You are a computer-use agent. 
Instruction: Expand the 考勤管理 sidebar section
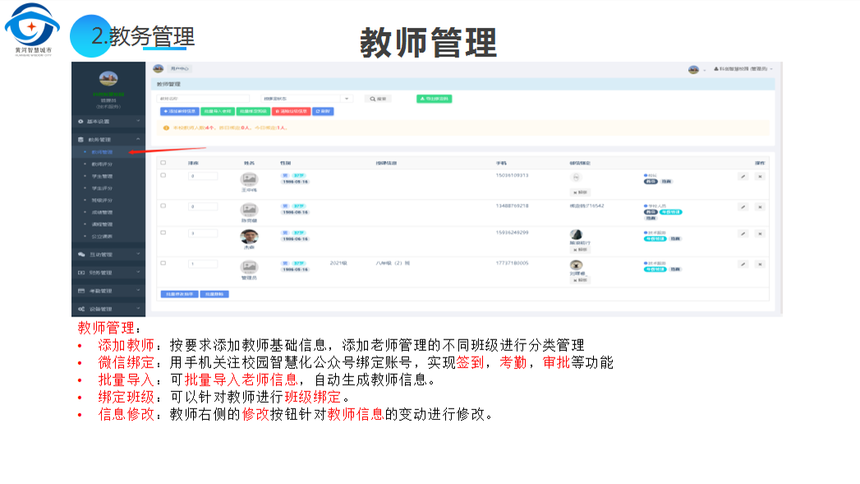[108, 291]
